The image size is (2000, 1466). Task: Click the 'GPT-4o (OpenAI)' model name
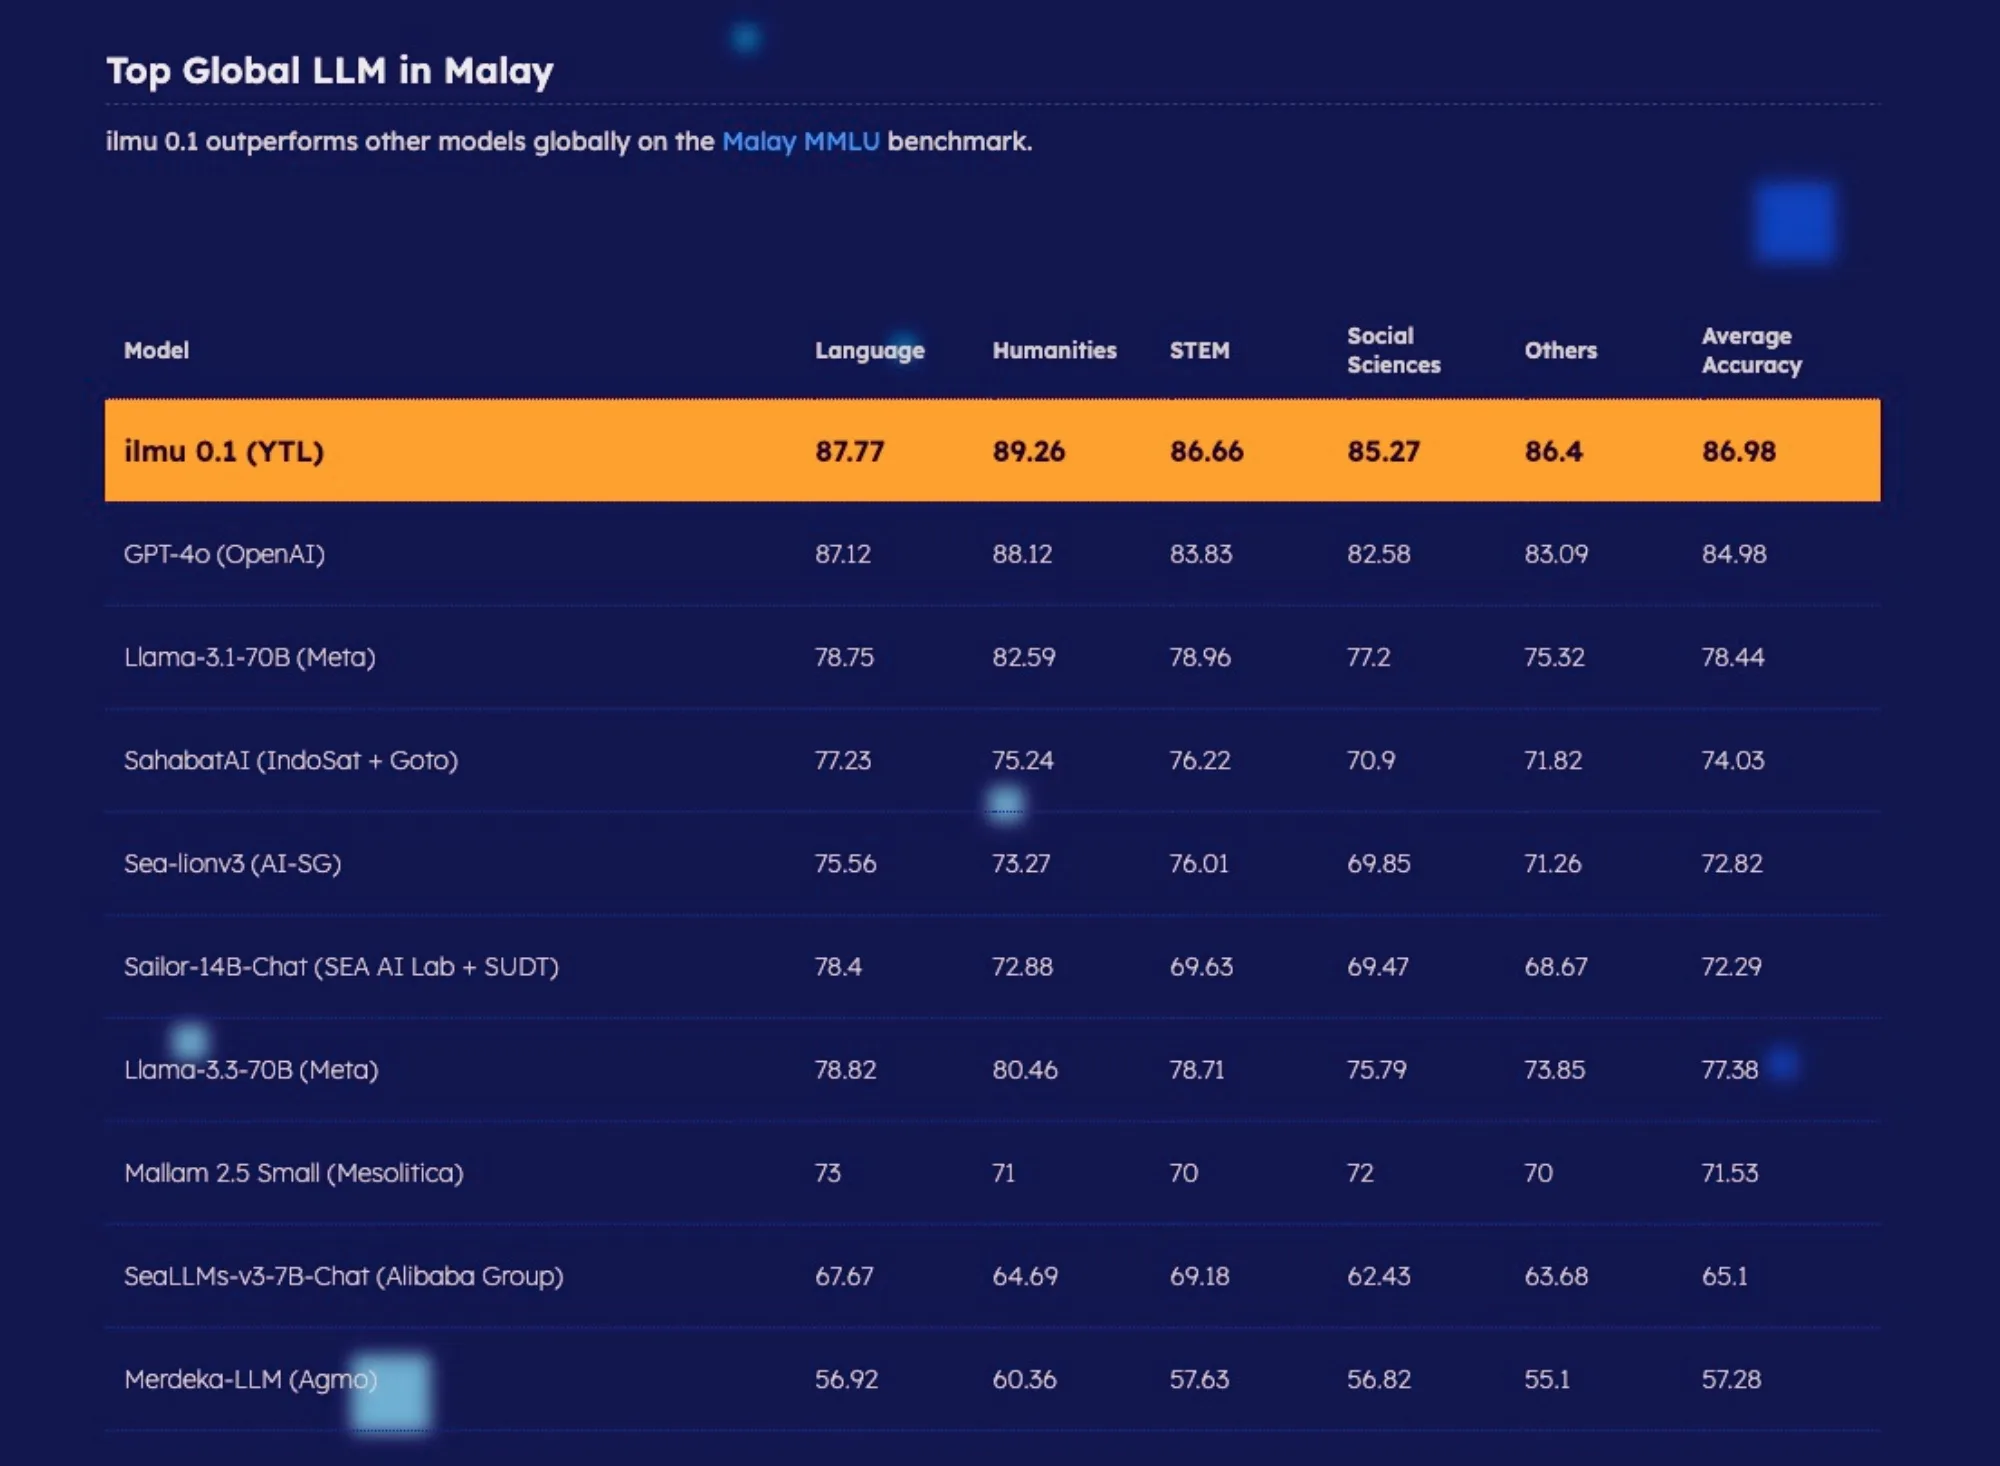[x=224, y=554]
